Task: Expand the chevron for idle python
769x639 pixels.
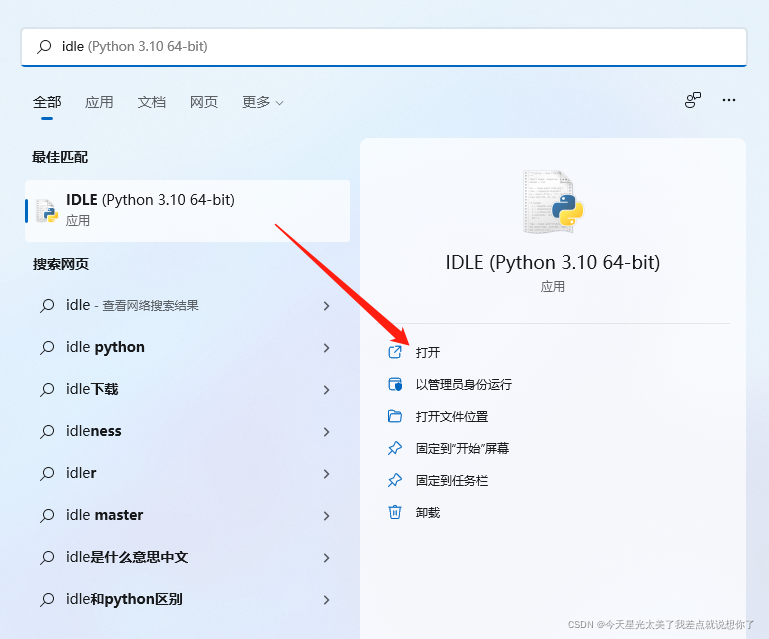Action: [327, 348]
